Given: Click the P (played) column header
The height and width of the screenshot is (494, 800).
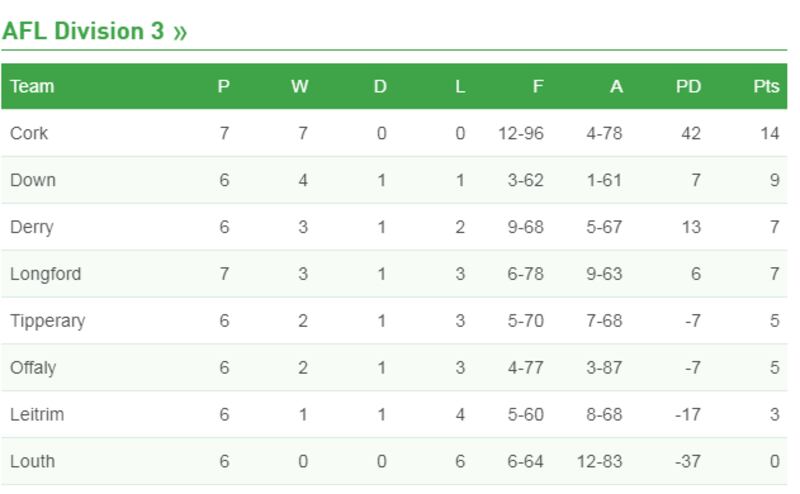Looking at the screenshot, I should click(223, 86).
